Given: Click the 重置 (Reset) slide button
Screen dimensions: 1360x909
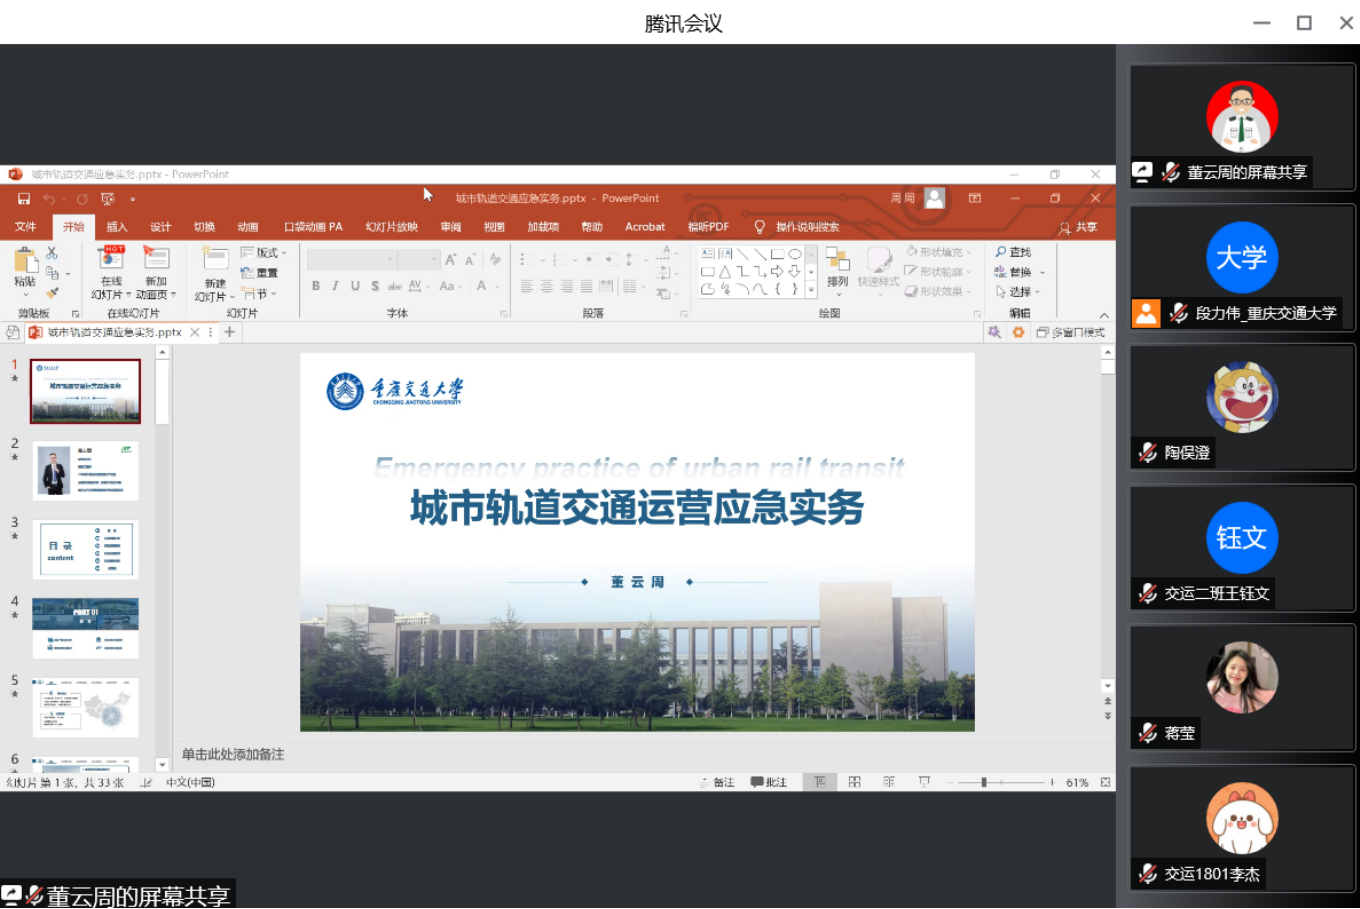Looking at the screenshot, I should pos(259,273).
